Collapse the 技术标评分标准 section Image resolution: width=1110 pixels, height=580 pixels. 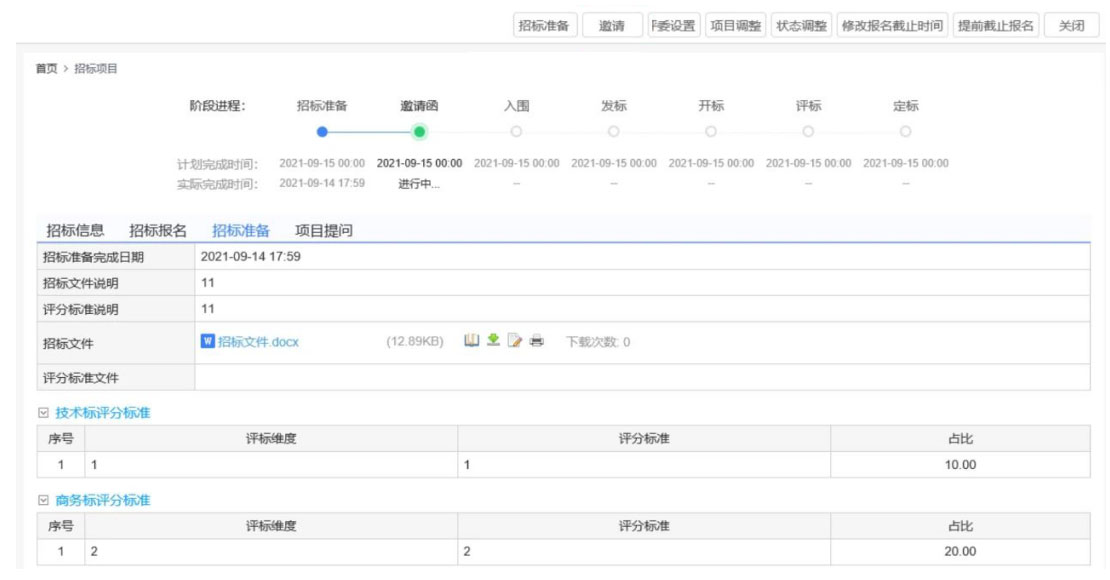(42, 413)
